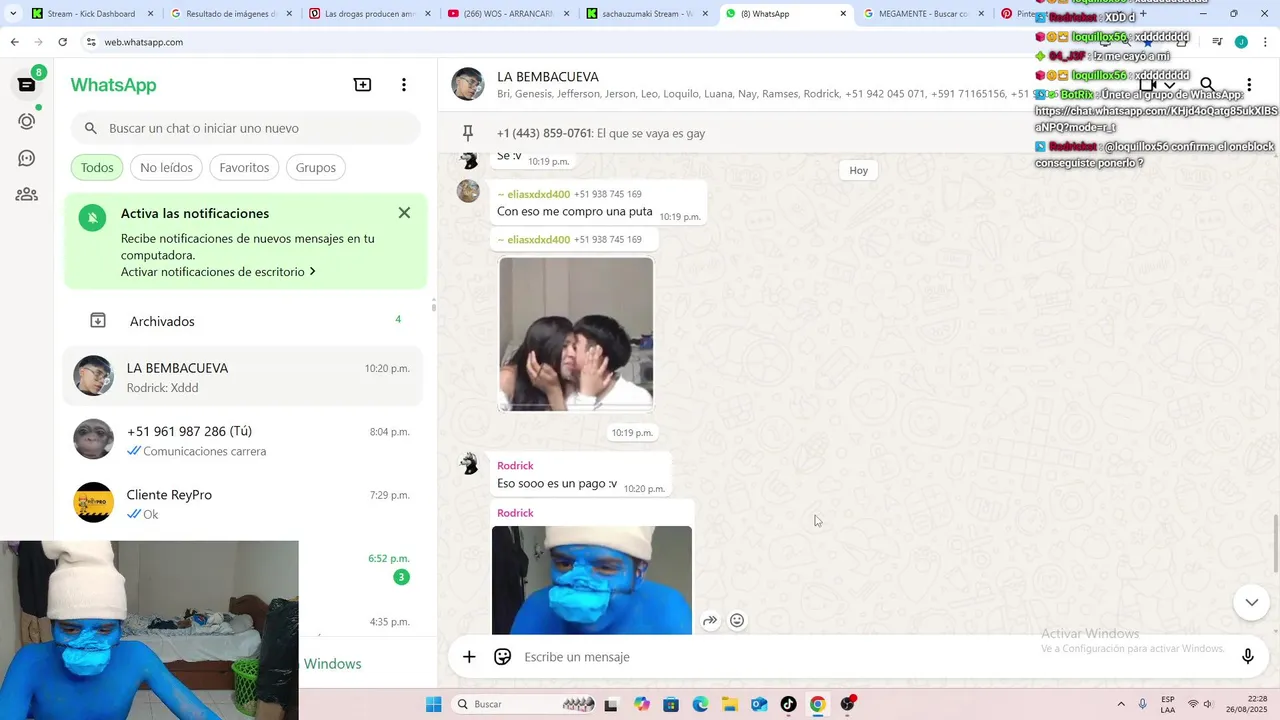Open the Archivados chats row

(245, 321)
